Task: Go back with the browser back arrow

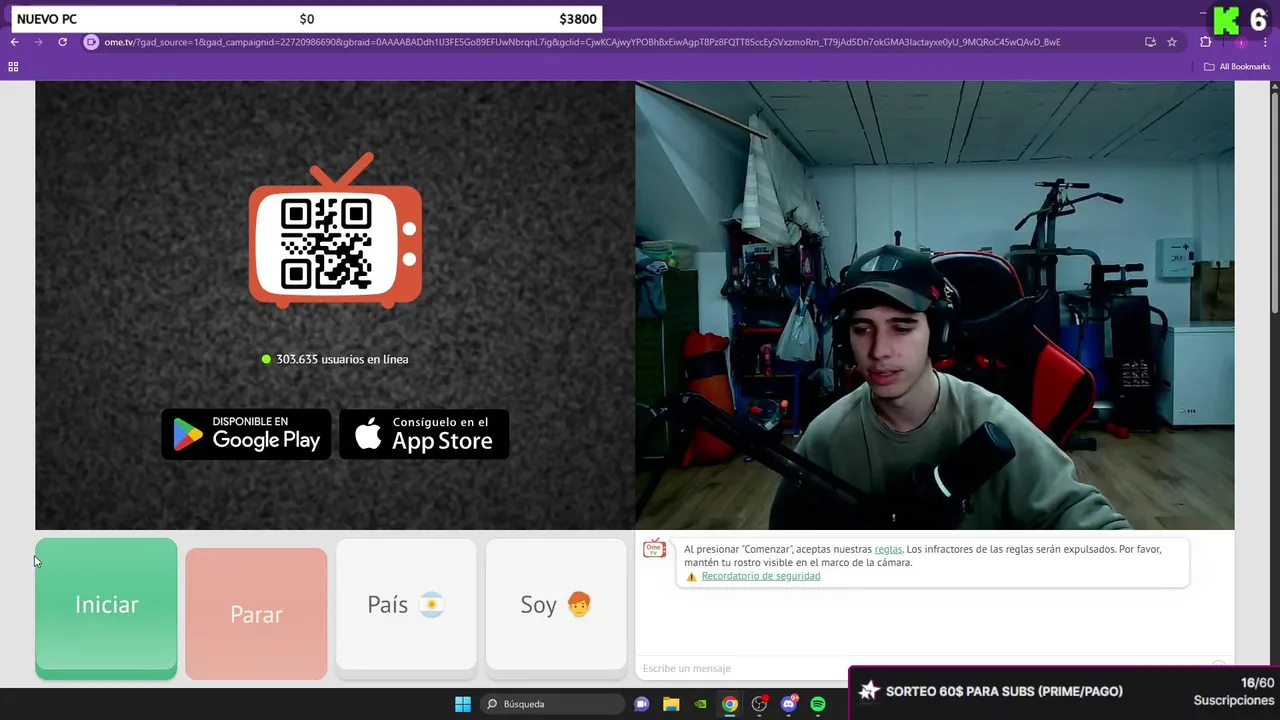Action: pos(14,42)
